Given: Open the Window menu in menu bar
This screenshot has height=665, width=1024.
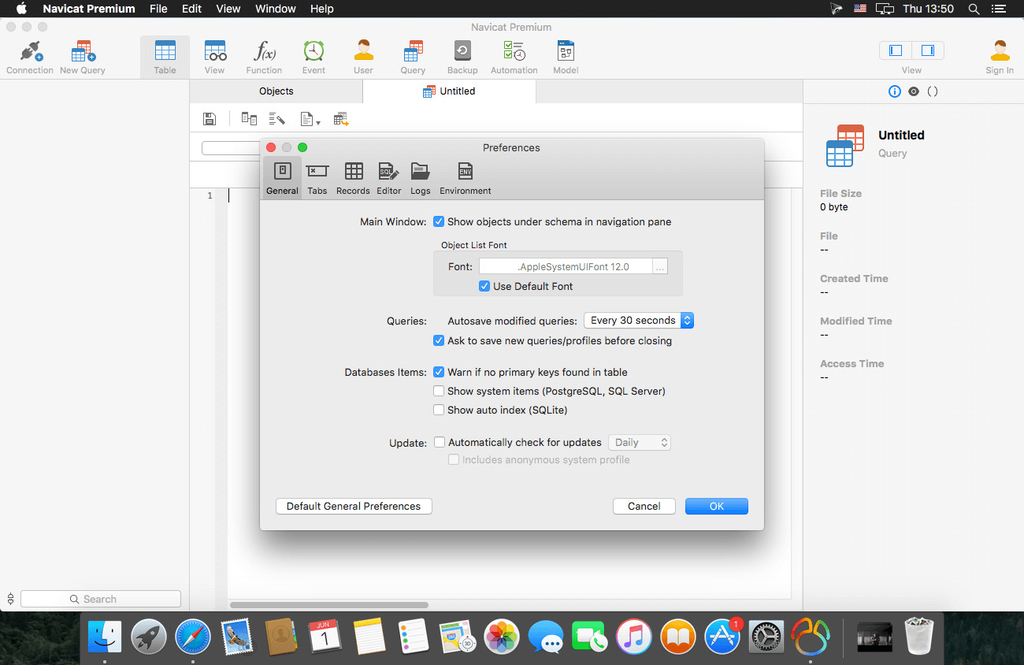Looking at the screenshot, I should click(x=275, y=8).
